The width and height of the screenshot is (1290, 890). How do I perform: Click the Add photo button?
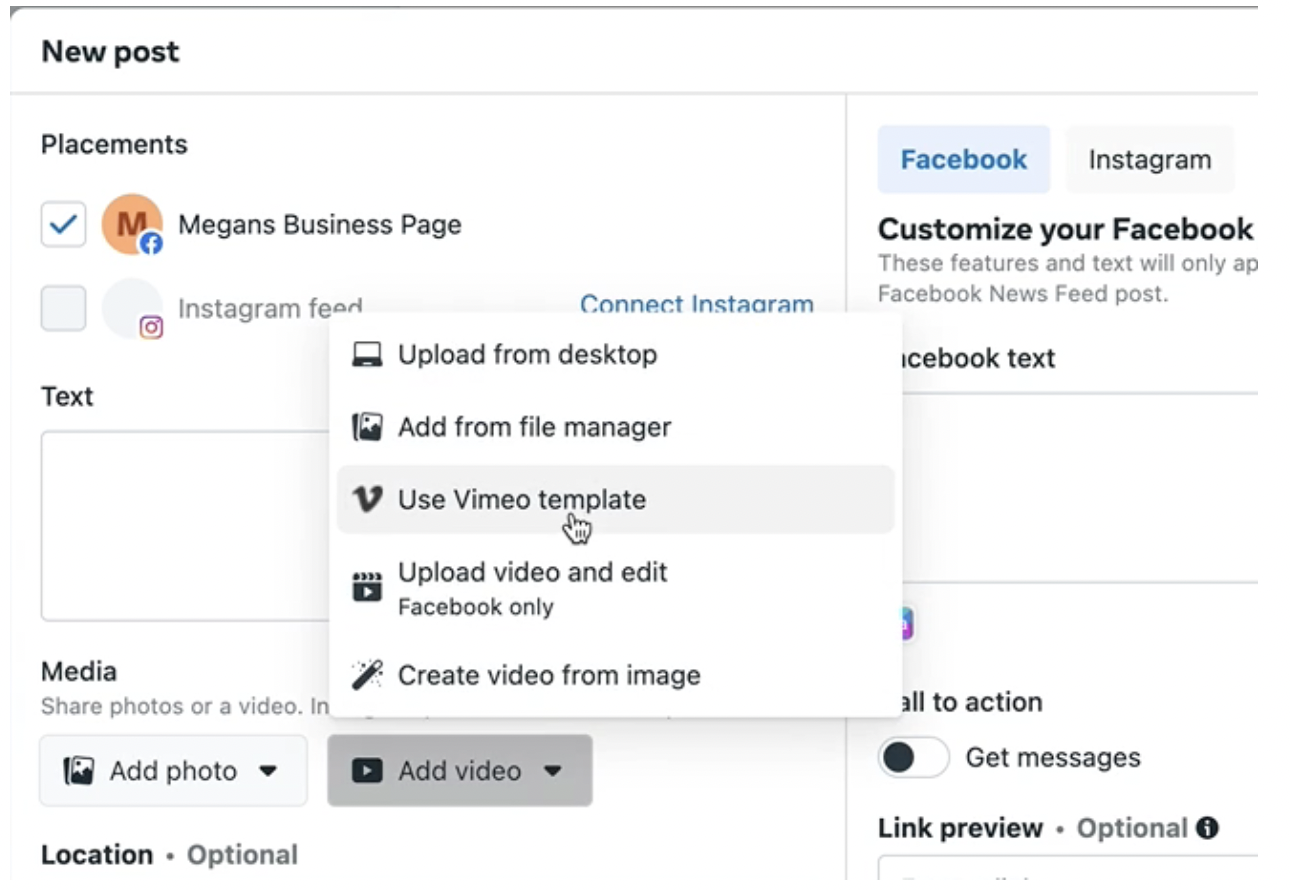point(173,771)
